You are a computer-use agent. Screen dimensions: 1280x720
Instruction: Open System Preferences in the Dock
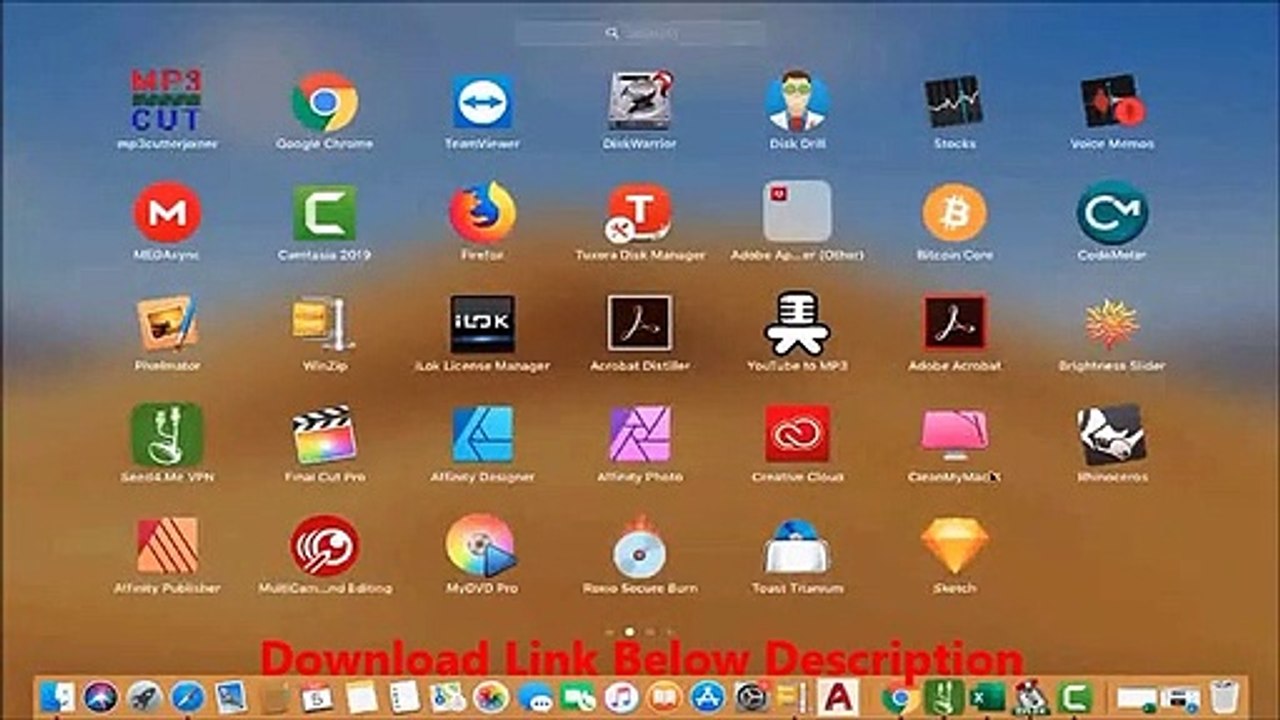[x=751, y=696]
